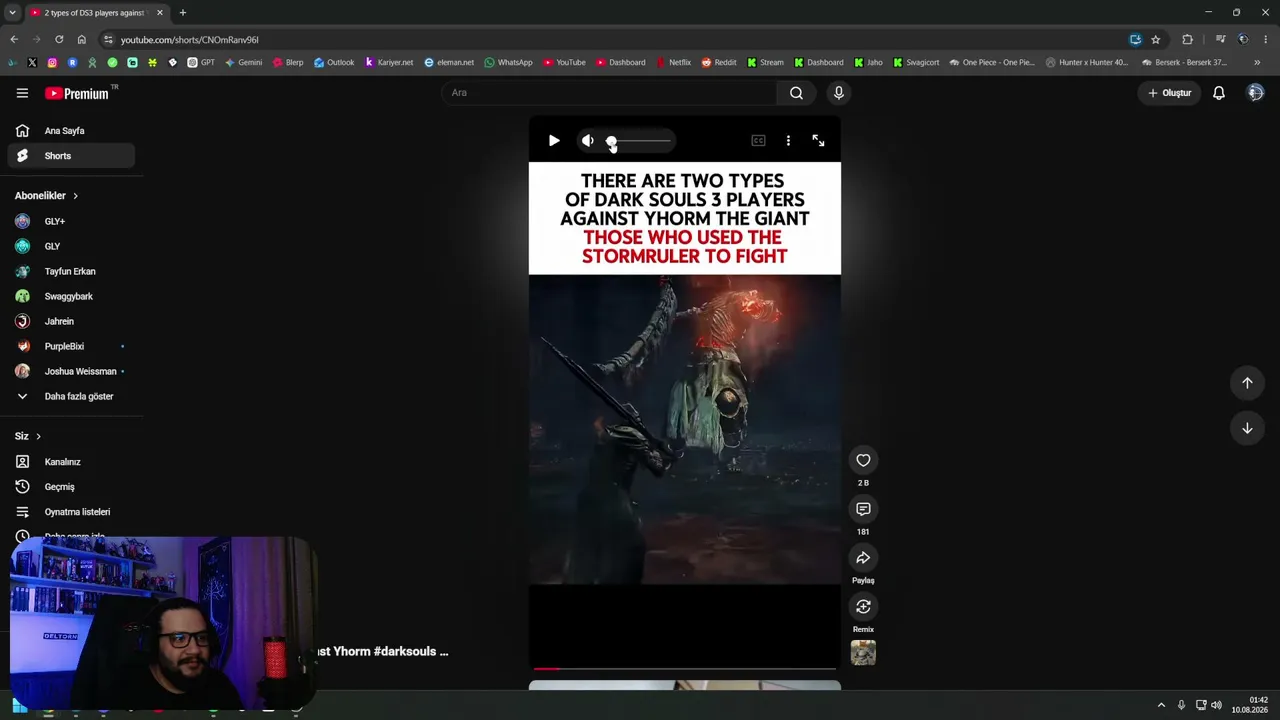Go to previous Short with up arrow
The height and width of the screenshot is (720, 1280).
[1247, 383]
